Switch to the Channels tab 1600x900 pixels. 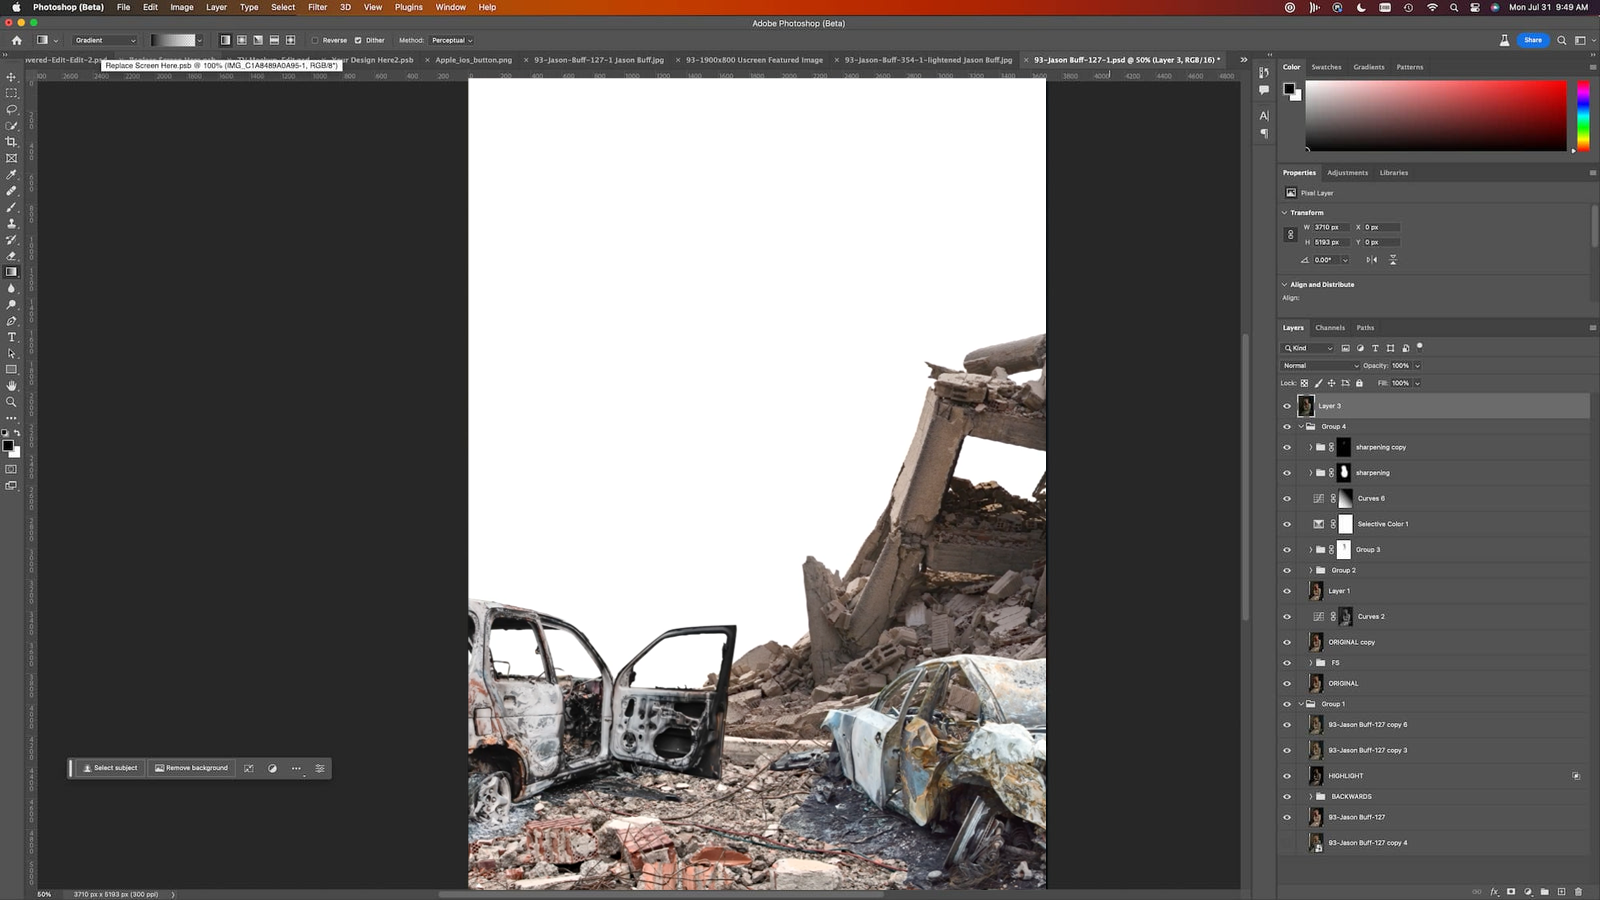[x=1329, y=328]
